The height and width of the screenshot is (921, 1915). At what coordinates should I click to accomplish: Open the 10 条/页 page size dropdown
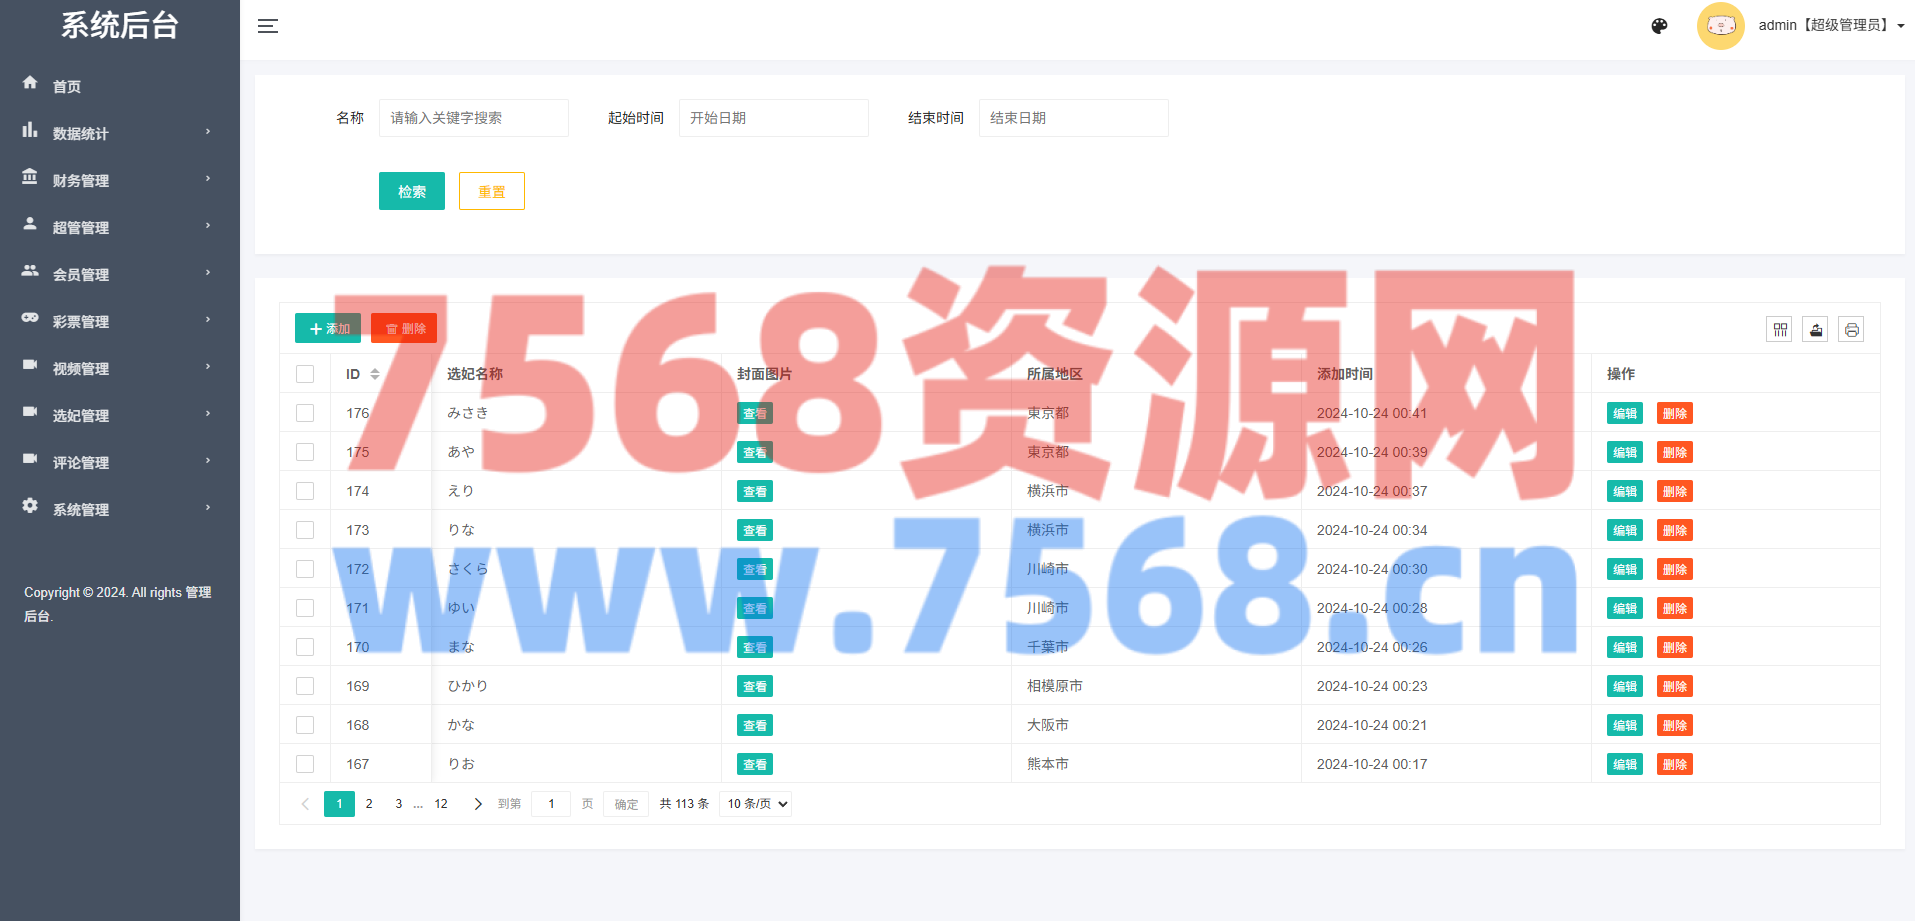pyautogui.click(x=756, y=804)
